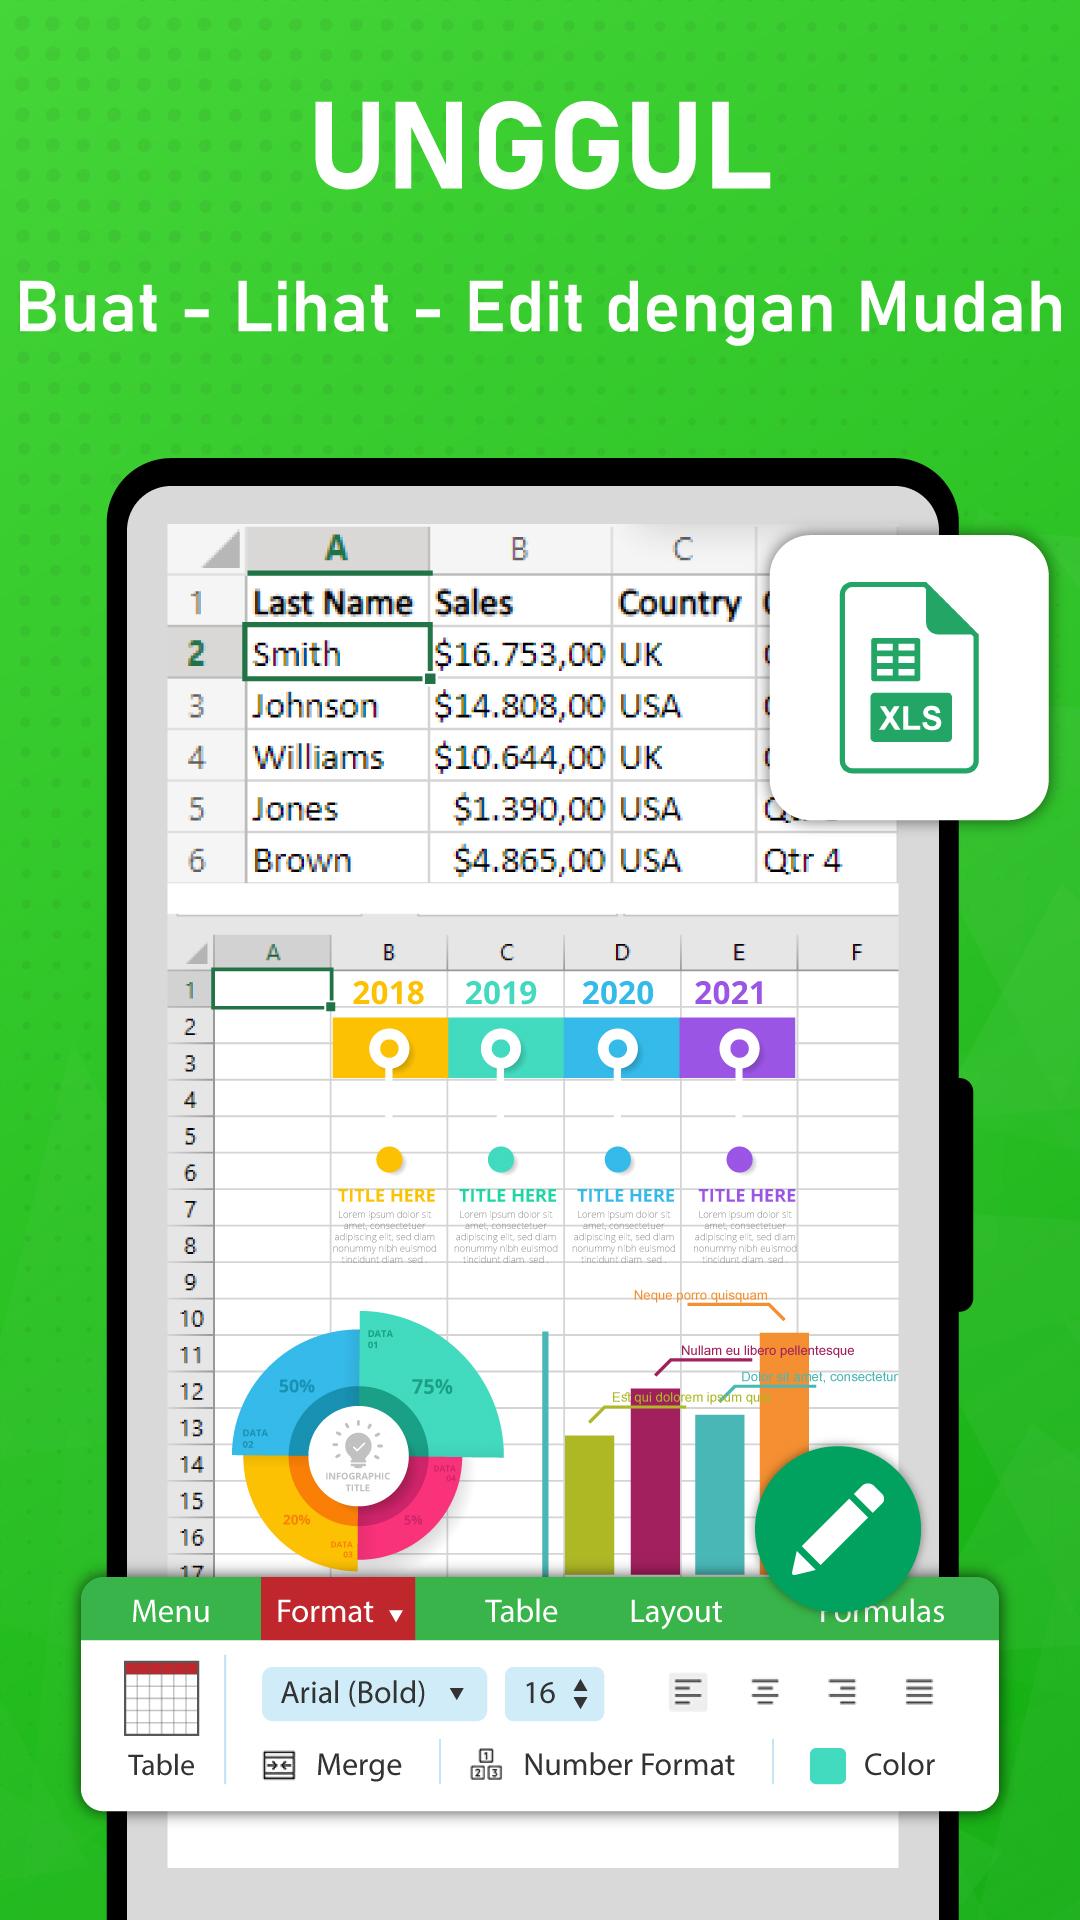Click the maroon bar in chart
This screenshot has height=1920, width=1080.
[x=655, y=1481]
